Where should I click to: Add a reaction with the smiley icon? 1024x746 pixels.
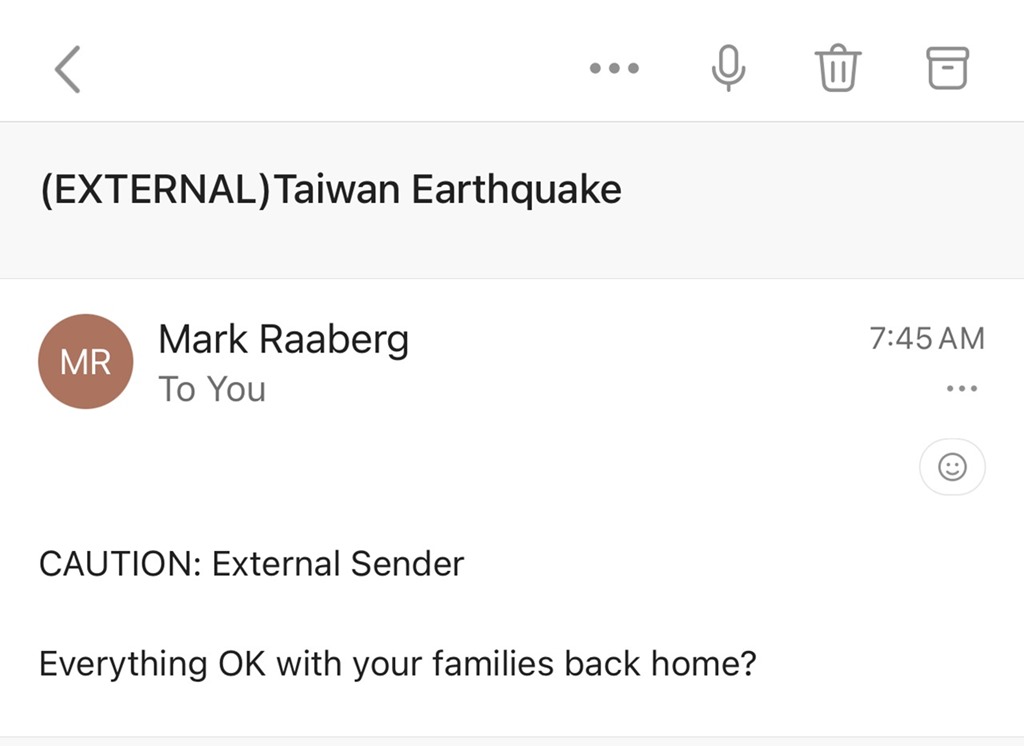coord(952,467)
